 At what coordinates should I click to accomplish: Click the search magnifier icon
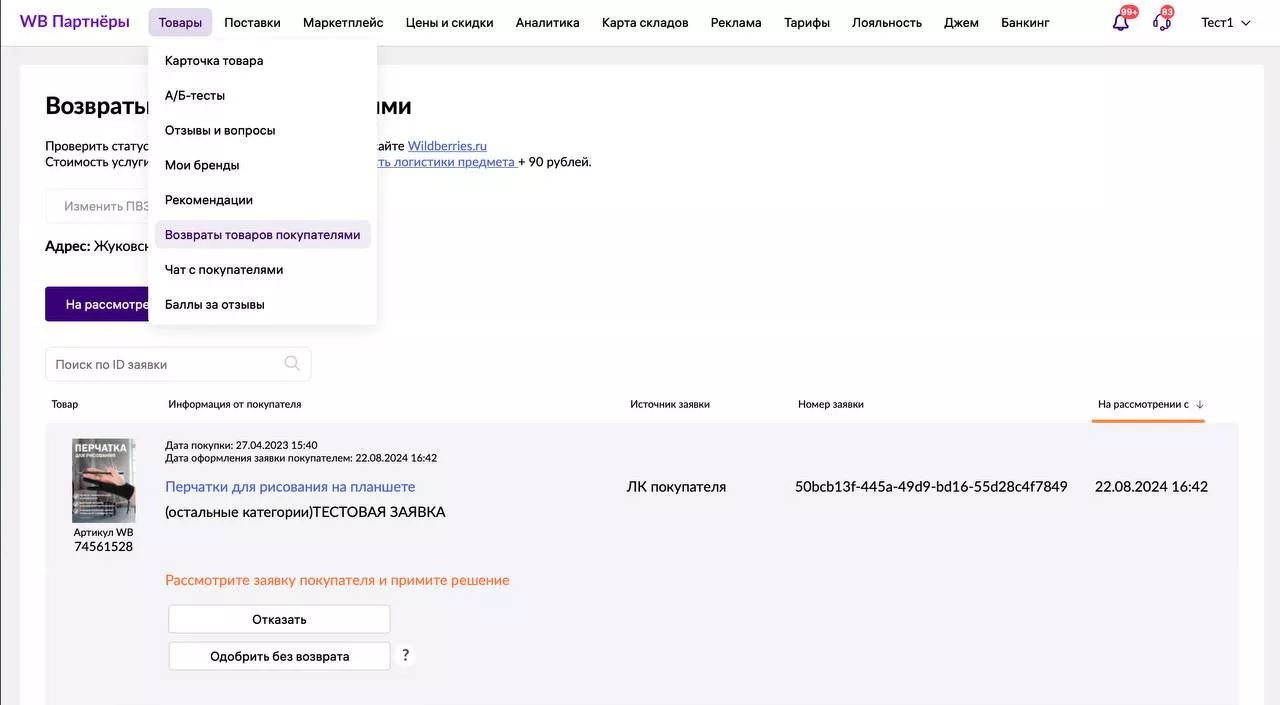[x=292, y=364]
